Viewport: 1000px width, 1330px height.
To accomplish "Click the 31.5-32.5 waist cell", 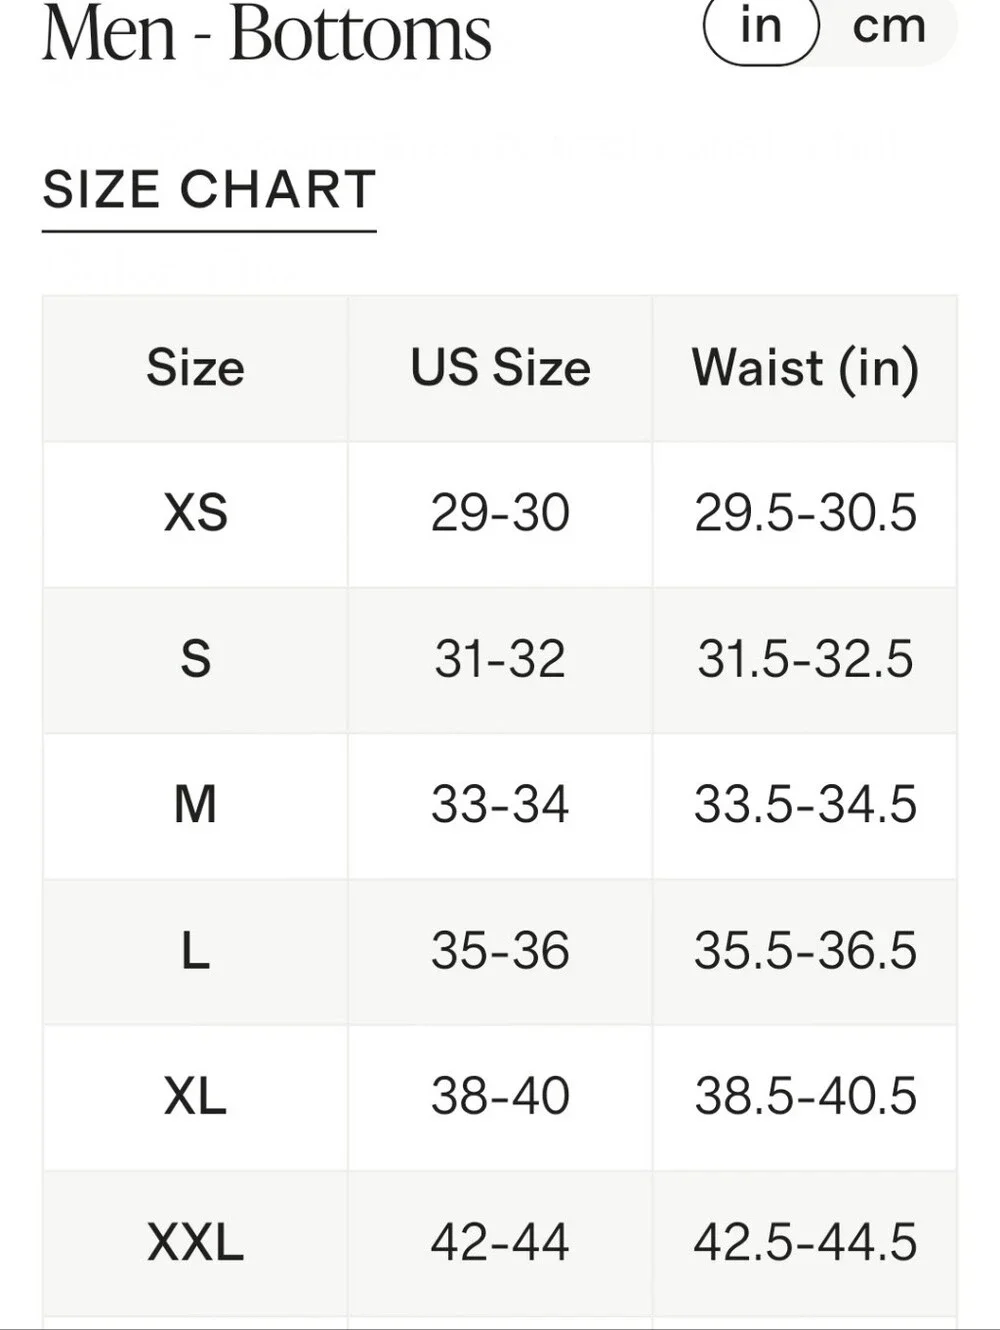I will [x=805, y=659].
